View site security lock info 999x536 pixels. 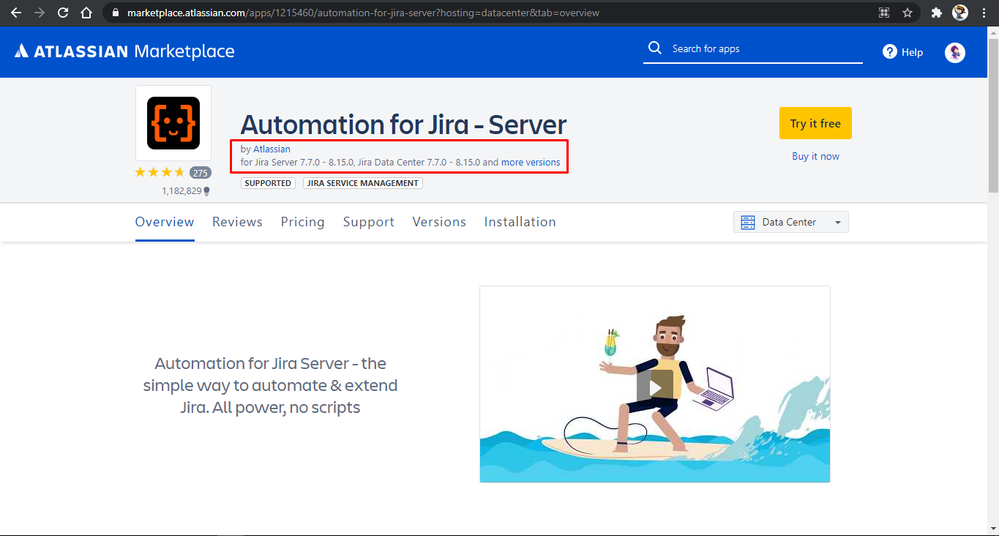[115, 13]
